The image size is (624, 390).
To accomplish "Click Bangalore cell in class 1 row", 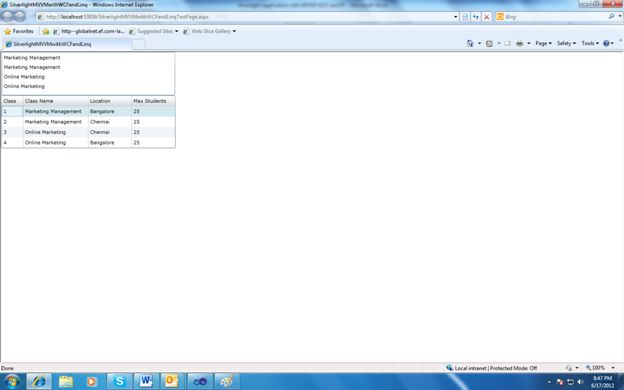I will (x=109, y=111).
